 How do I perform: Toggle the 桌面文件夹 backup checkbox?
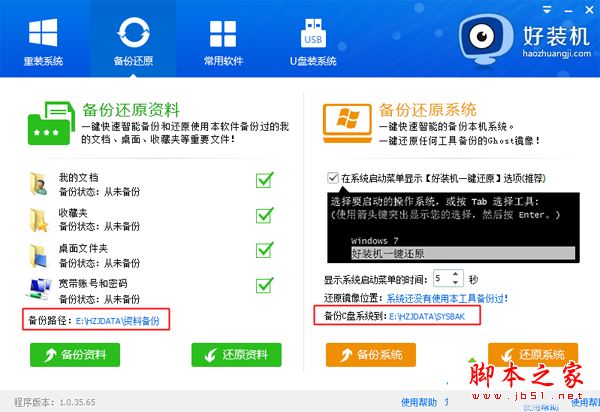pyautogui.click(x=264, y=250)
